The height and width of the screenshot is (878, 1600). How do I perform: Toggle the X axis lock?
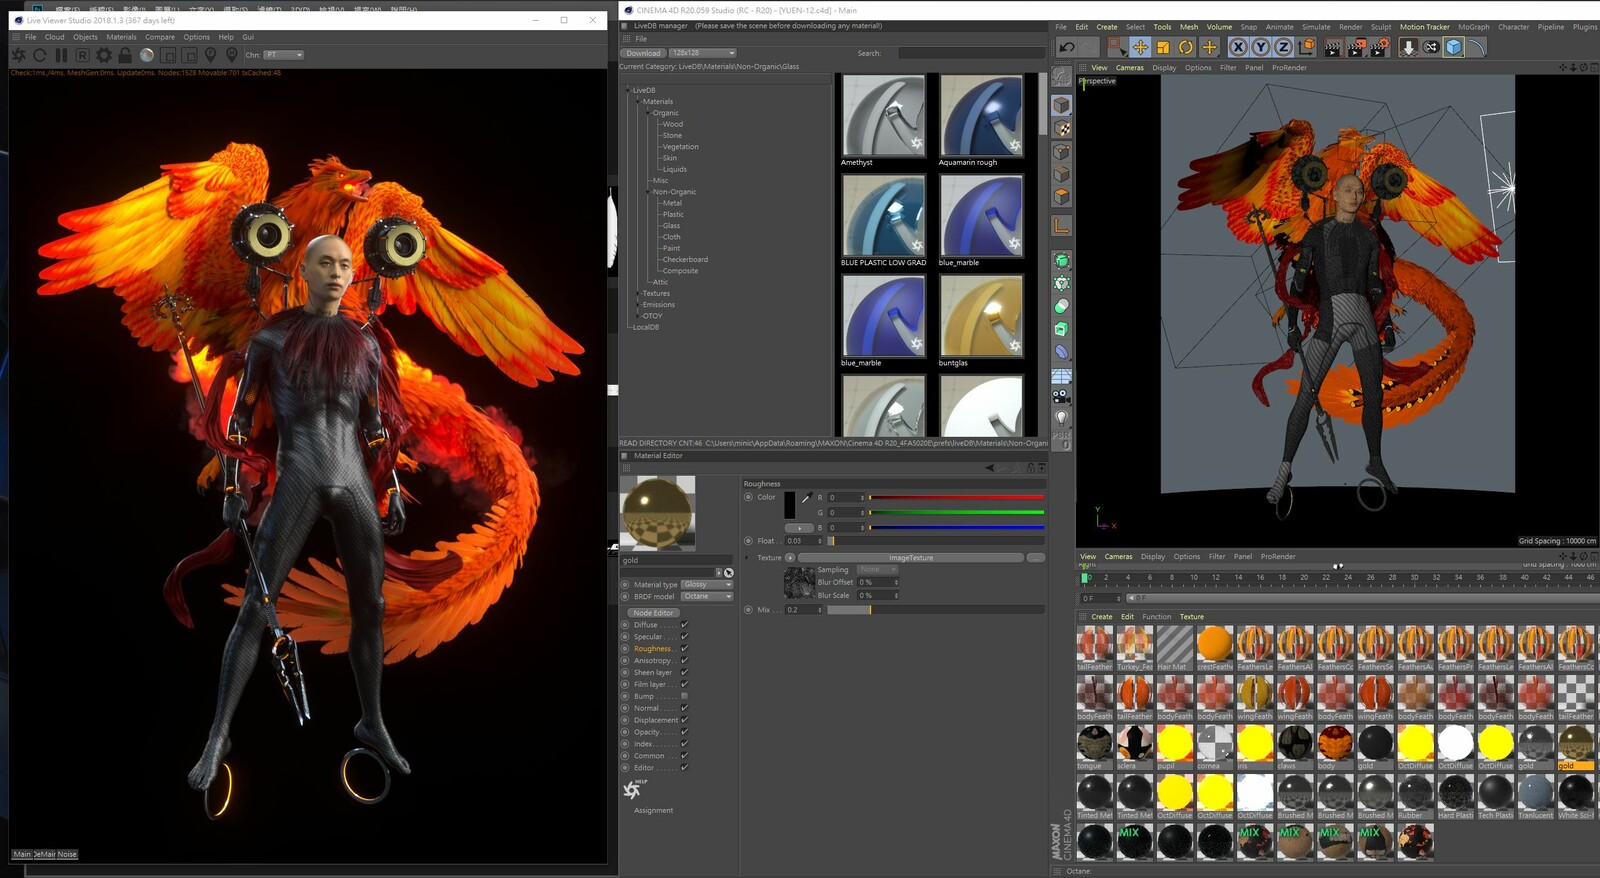tap(1238, 47)
